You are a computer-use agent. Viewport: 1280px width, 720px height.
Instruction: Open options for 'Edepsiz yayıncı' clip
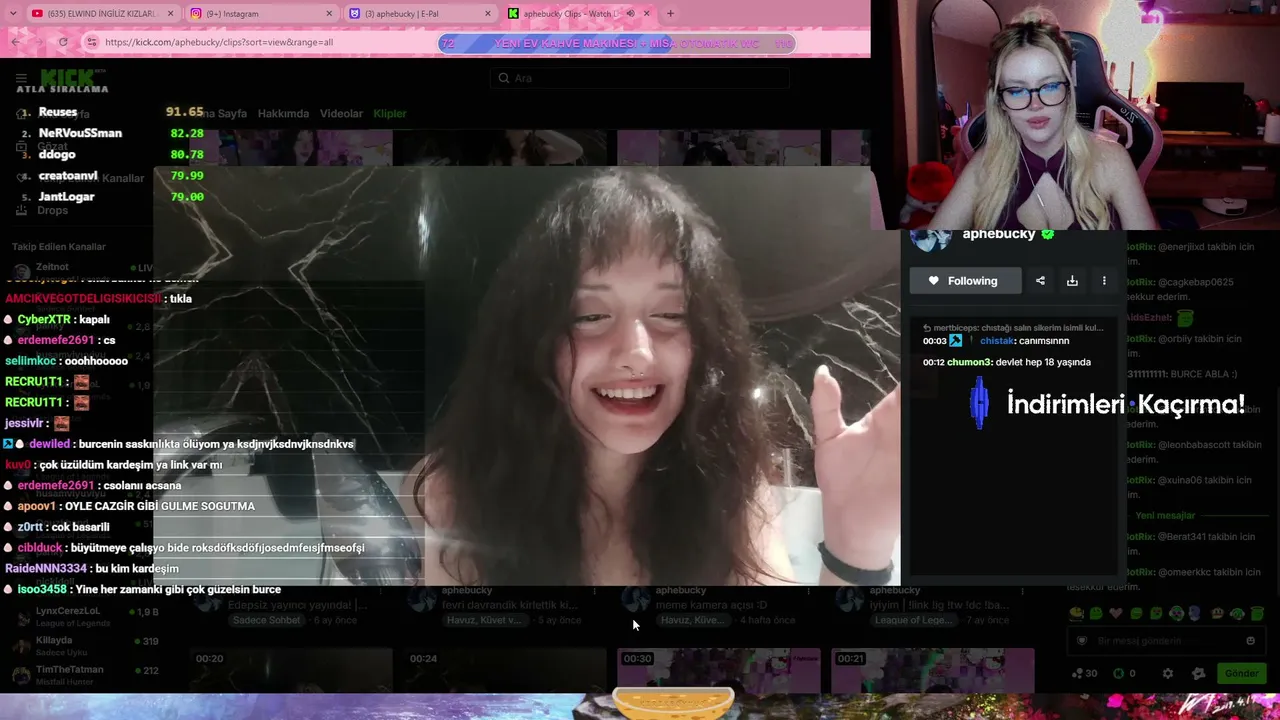pos(379,592)
